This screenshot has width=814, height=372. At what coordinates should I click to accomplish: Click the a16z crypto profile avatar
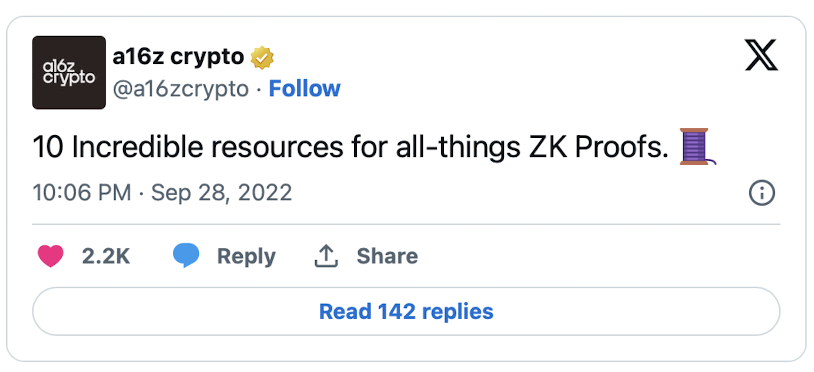pos(69,73)
